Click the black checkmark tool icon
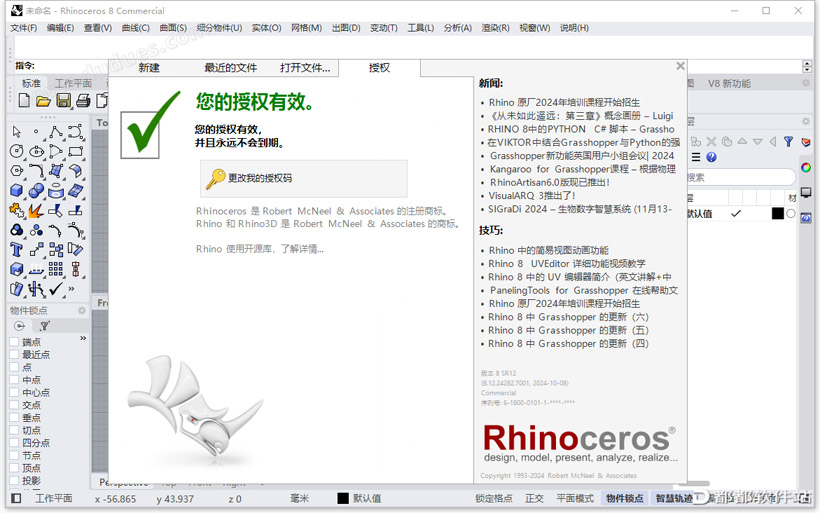The height and width of the screenshot is (513, 820). point(56,289)
